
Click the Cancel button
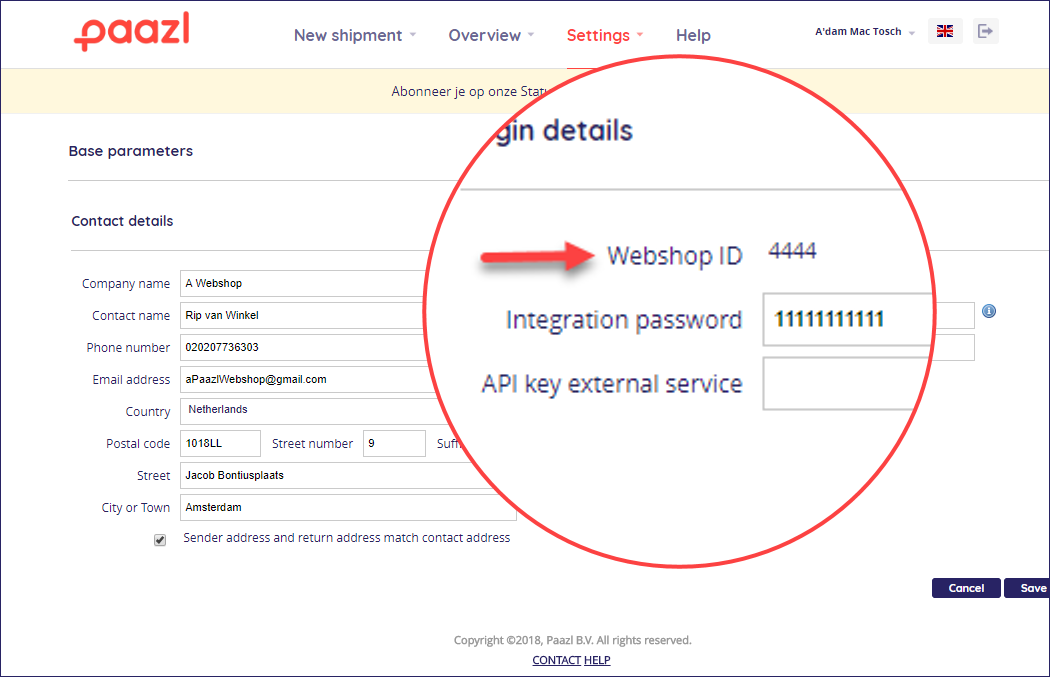(x=966, y=588)
